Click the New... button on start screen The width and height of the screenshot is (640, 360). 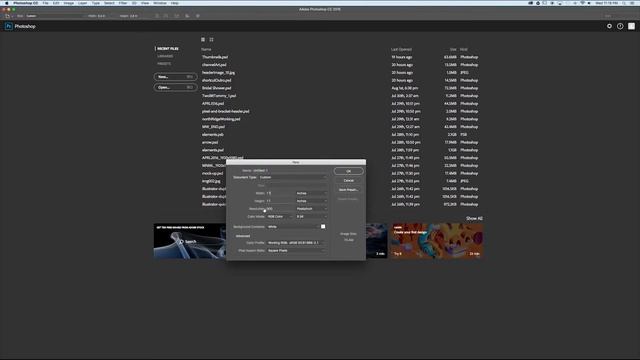pyautogui.click(x=176, y=77)
